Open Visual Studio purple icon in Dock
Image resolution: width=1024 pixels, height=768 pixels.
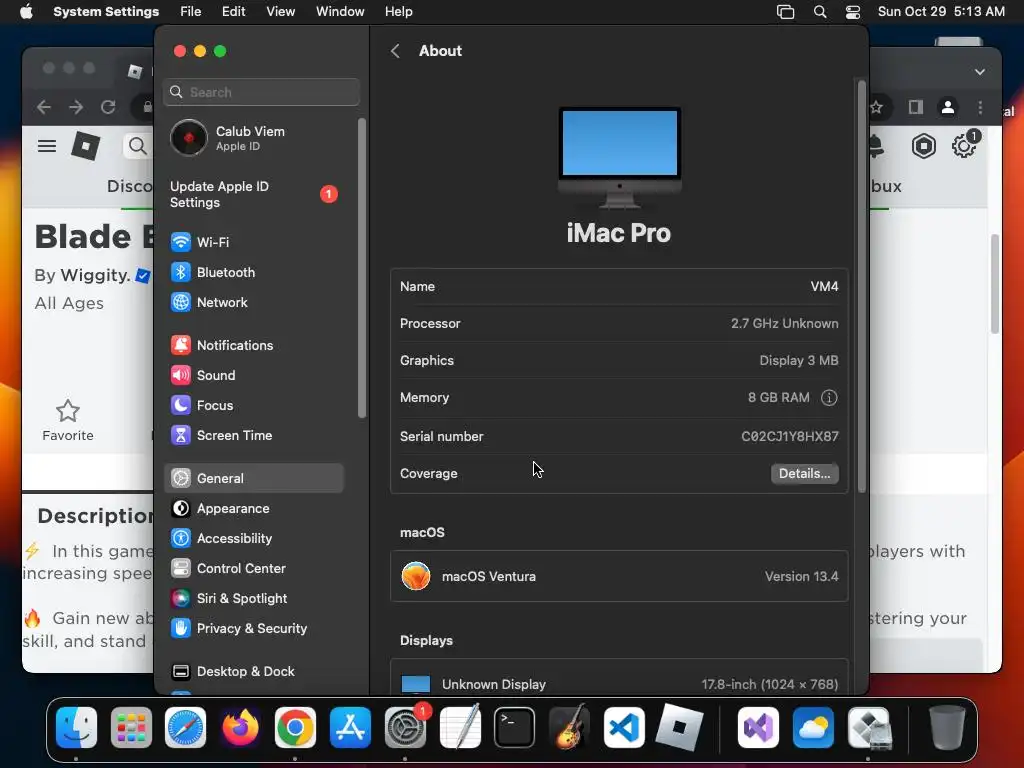[758, 727]
